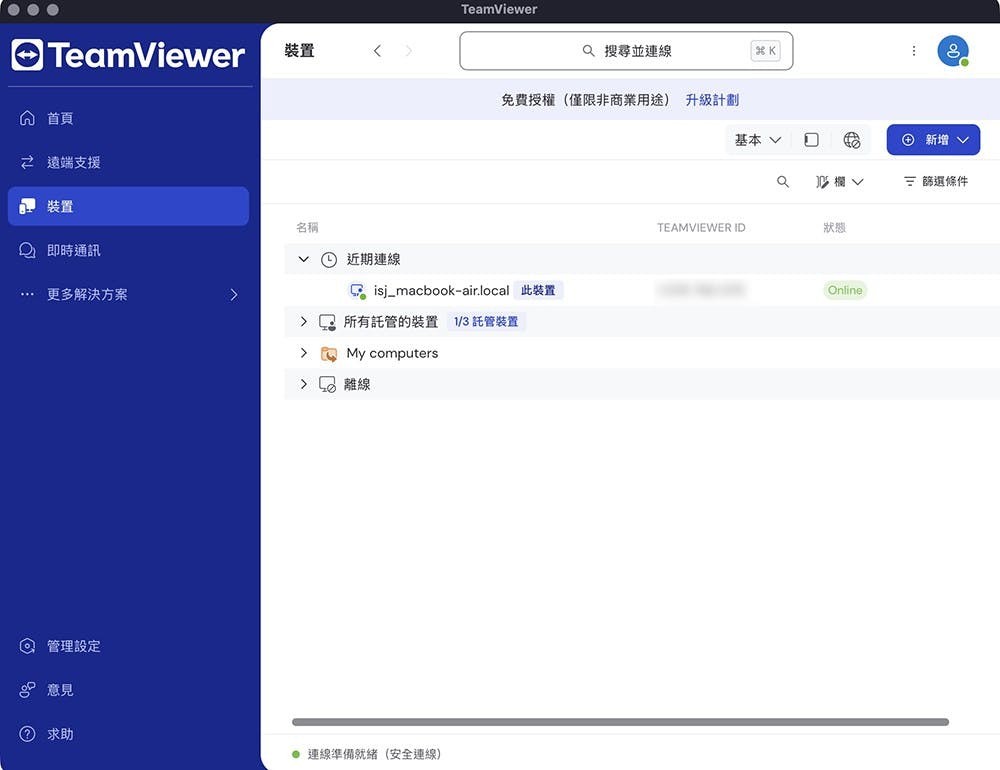
Task: Expand the My computers group
Action: click(304, 353)
